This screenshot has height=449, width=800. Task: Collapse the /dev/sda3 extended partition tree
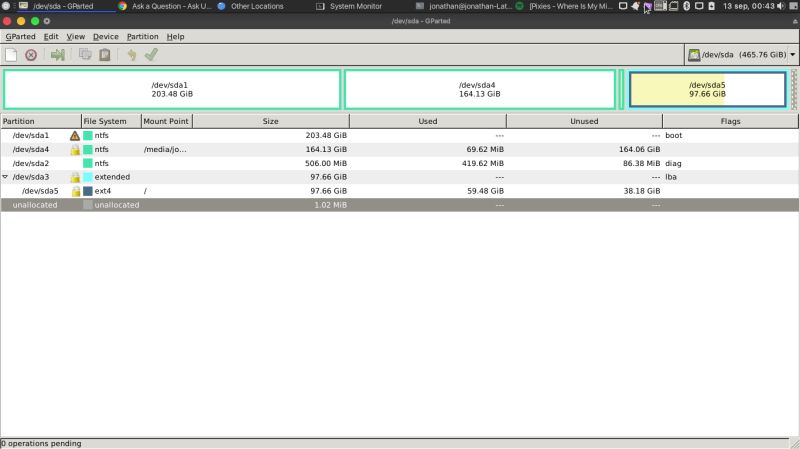point(5,177)
